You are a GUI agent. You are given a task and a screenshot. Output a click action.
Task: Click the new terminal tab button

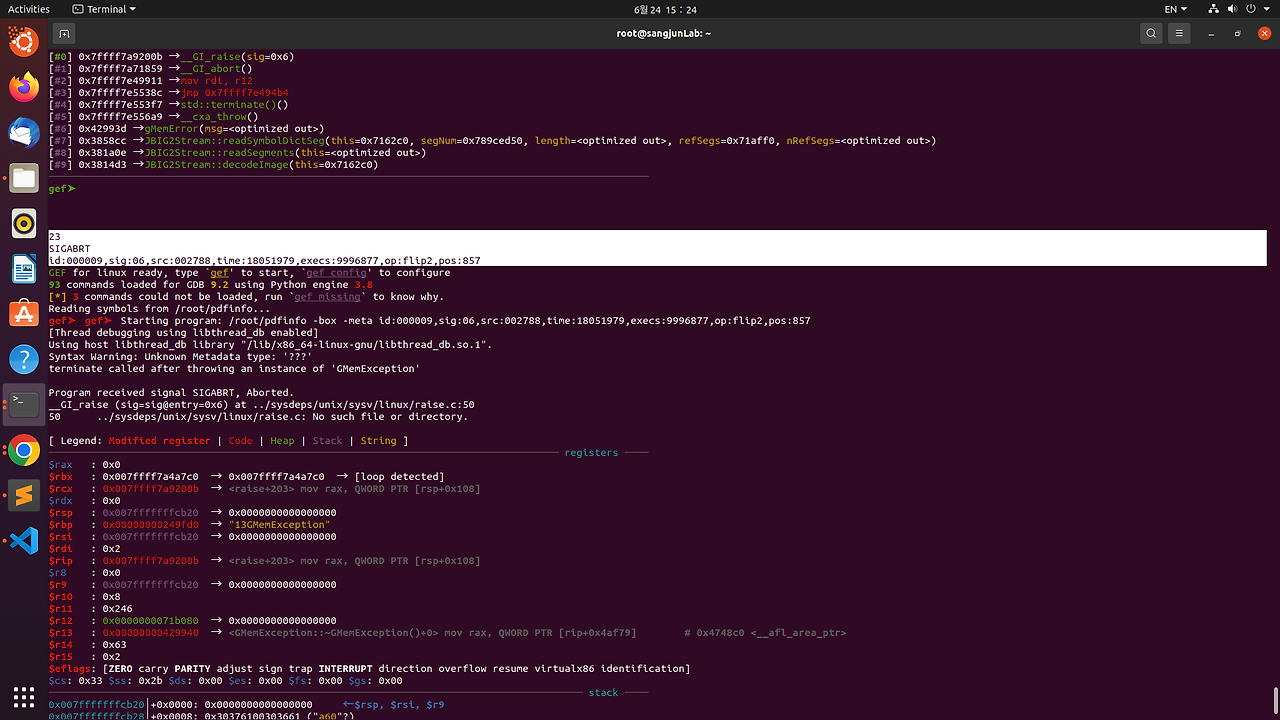[x=64, y=33]
